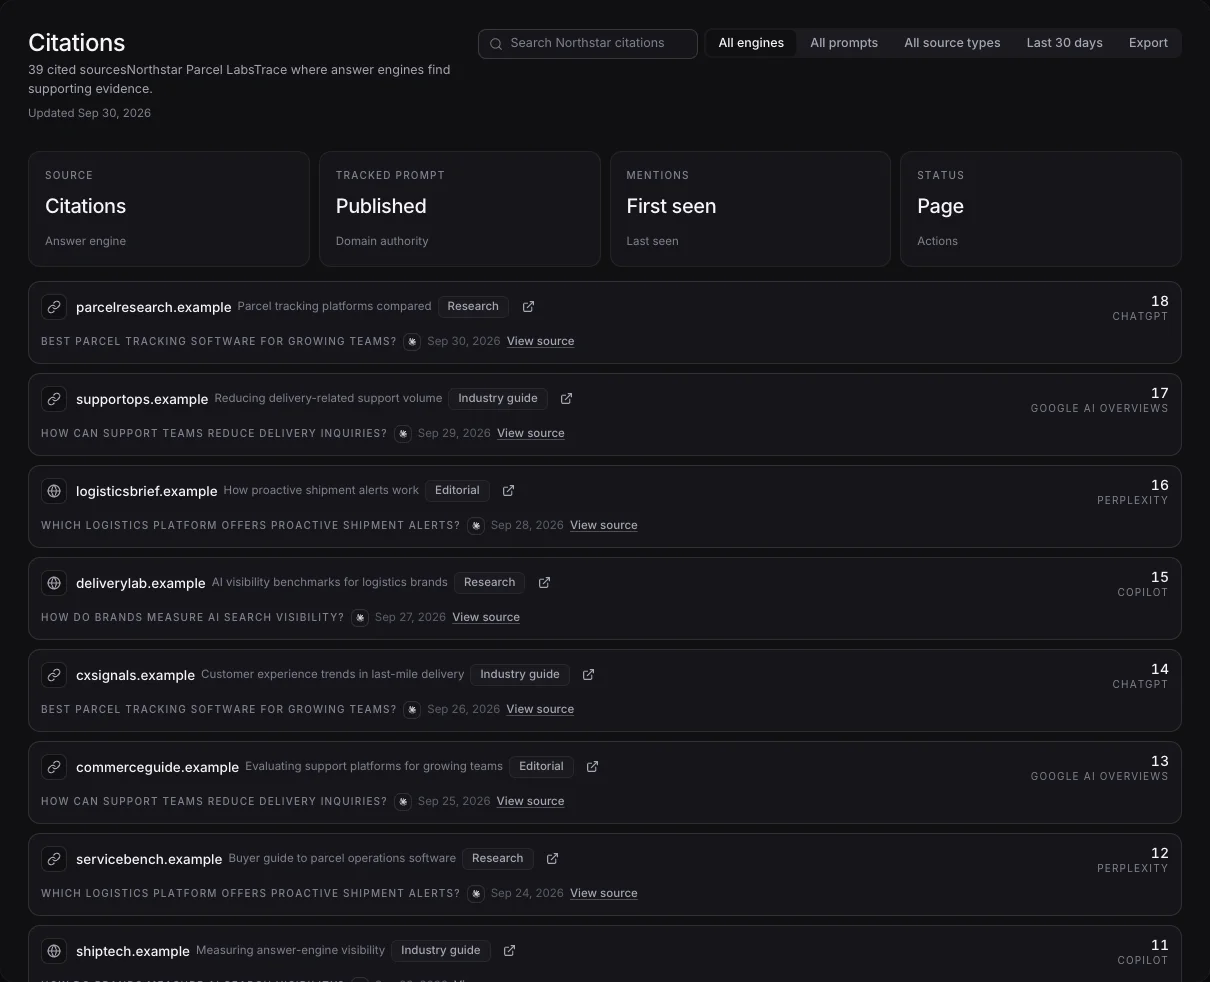Select the STATUS header card
This screenshot has height=982, width=1210.
click(x=1041, y=209)
